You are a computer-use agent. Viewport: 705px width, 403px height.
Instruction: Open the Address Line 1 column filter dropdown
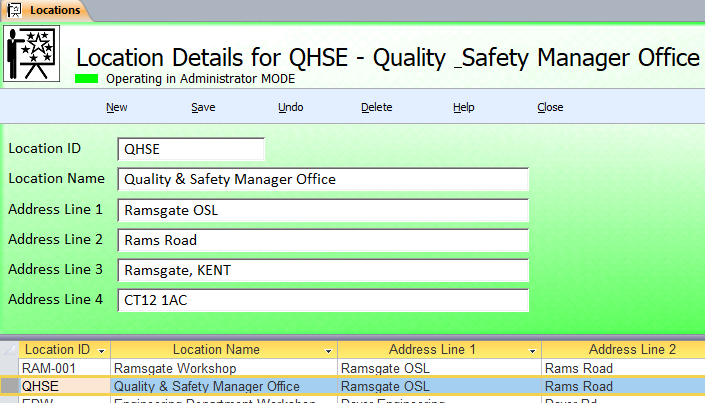[532, 351]
